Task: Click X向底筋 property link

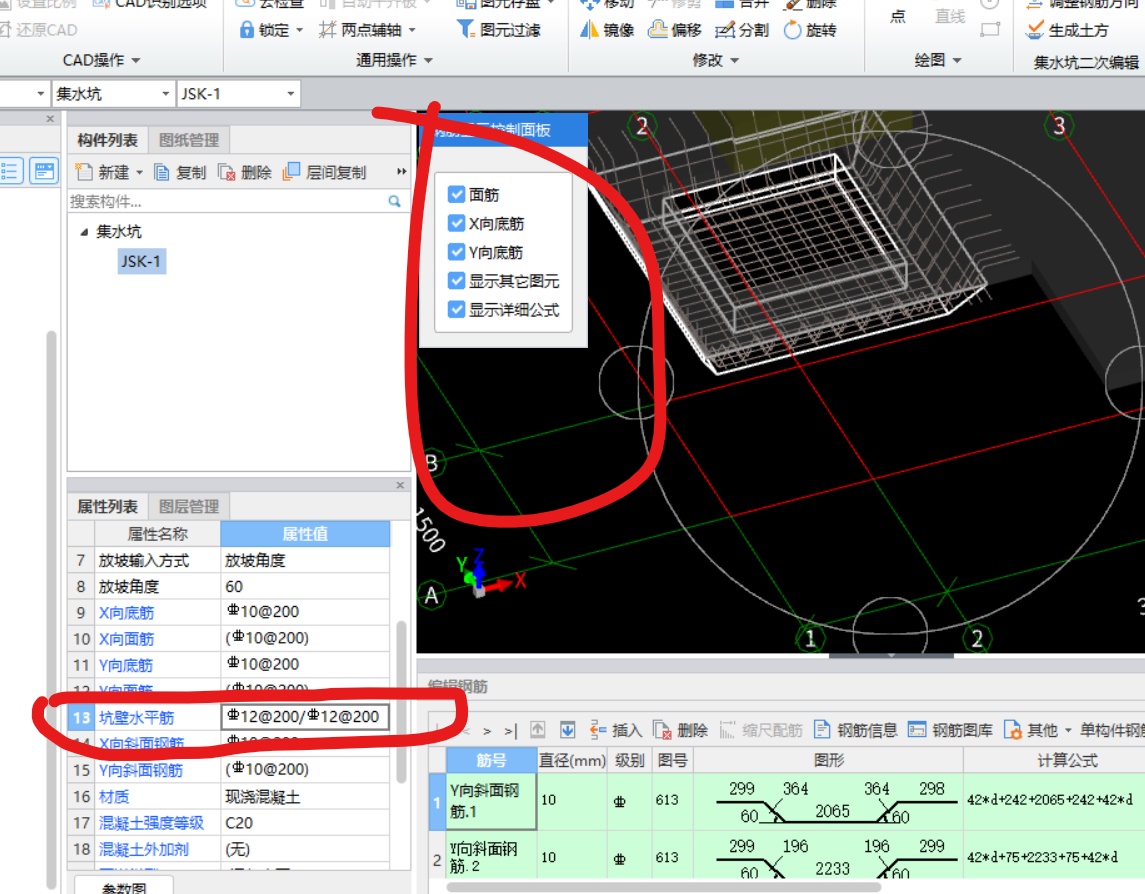Action: click(126, 612)
